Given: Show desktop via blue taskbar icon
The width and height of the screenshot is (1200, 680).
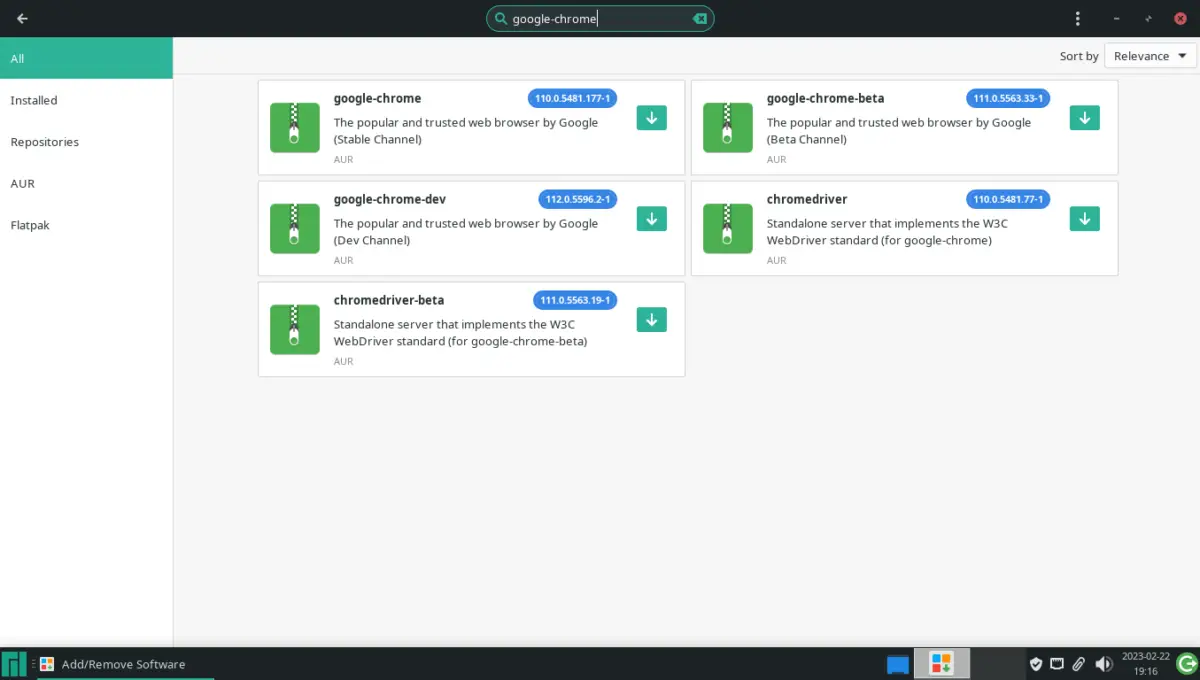Looking at the screenshot, I should click(x=898, y=664).
